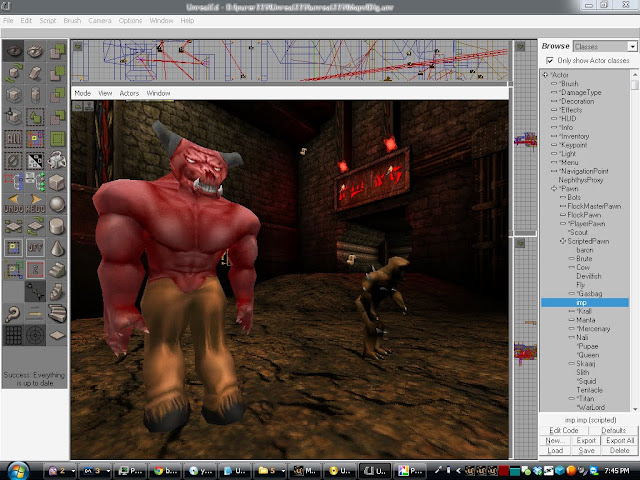Click the brush rotate tool with green arrows
640x480 pixels.
click(13, 73)
